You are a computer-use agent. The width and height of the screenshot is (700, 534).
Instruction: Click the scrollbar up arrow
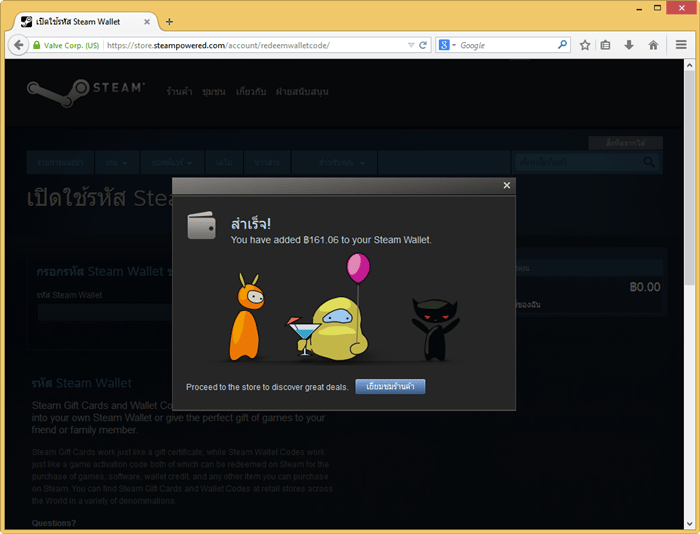click(689, 65)
